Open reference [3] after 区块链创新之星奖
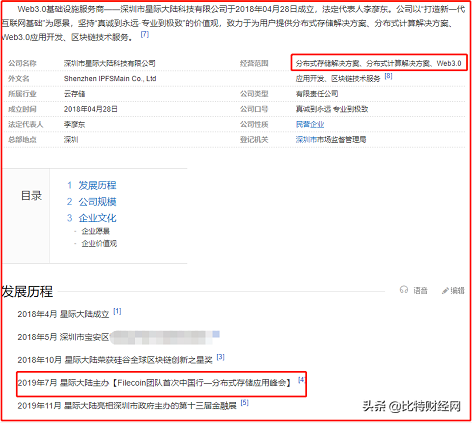The image size is (472, 423). coord(220,357)
